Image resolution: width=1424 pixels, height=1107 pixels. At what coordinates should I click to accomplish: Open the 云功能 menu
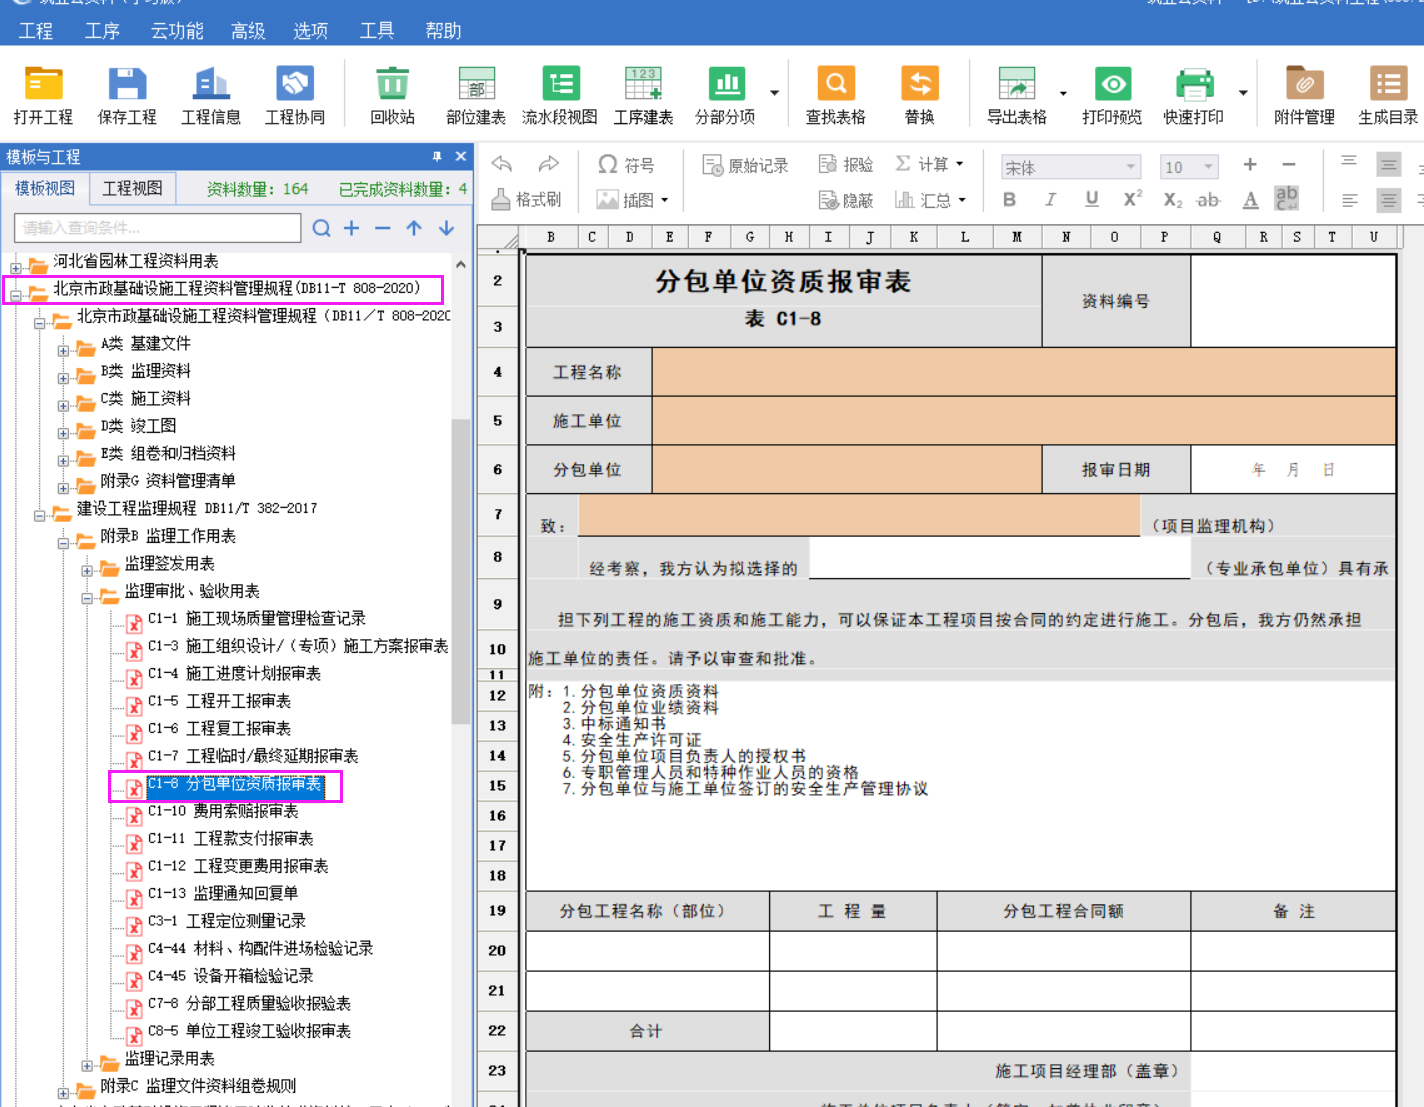pyautogui.click(x=177, y=31)
